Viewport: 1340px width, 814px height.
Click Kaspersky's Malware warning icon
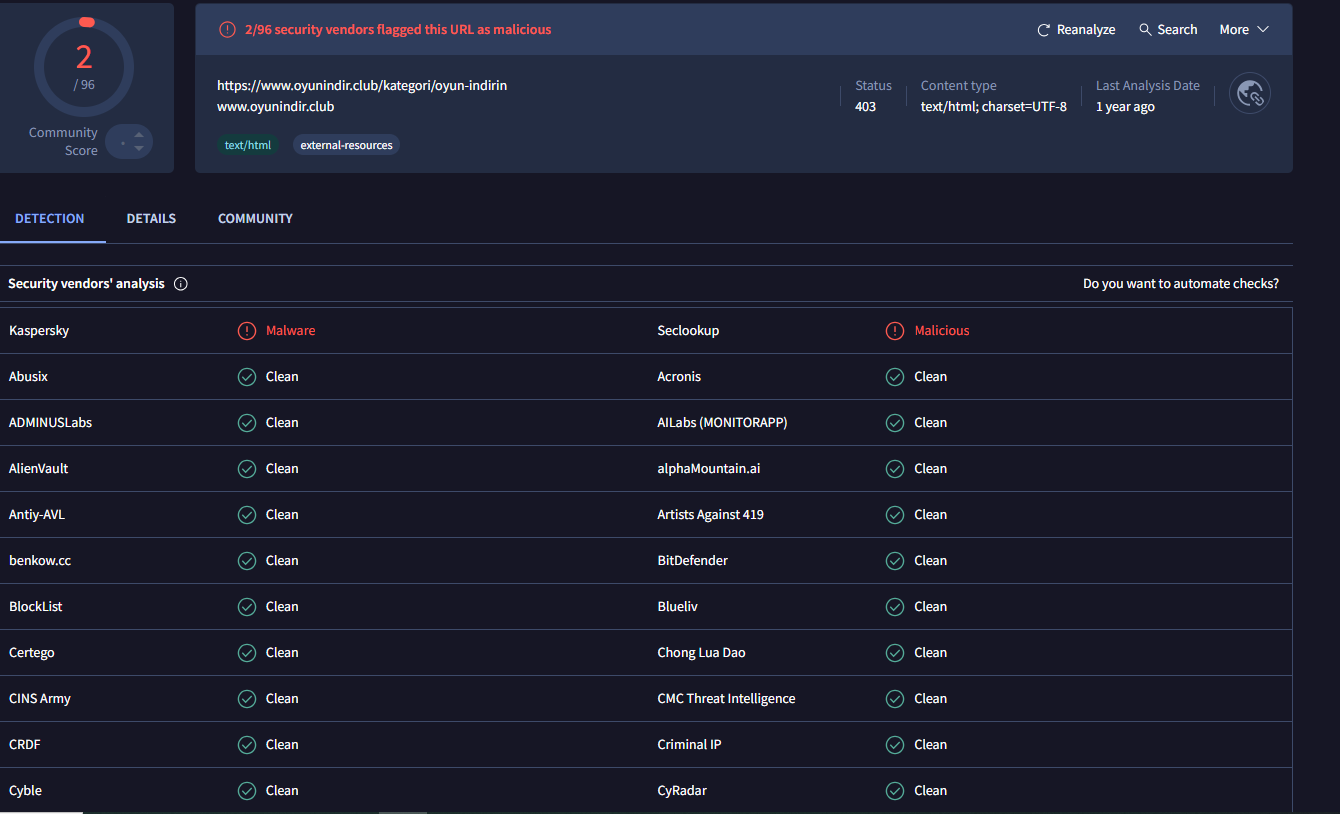point(247,331)
